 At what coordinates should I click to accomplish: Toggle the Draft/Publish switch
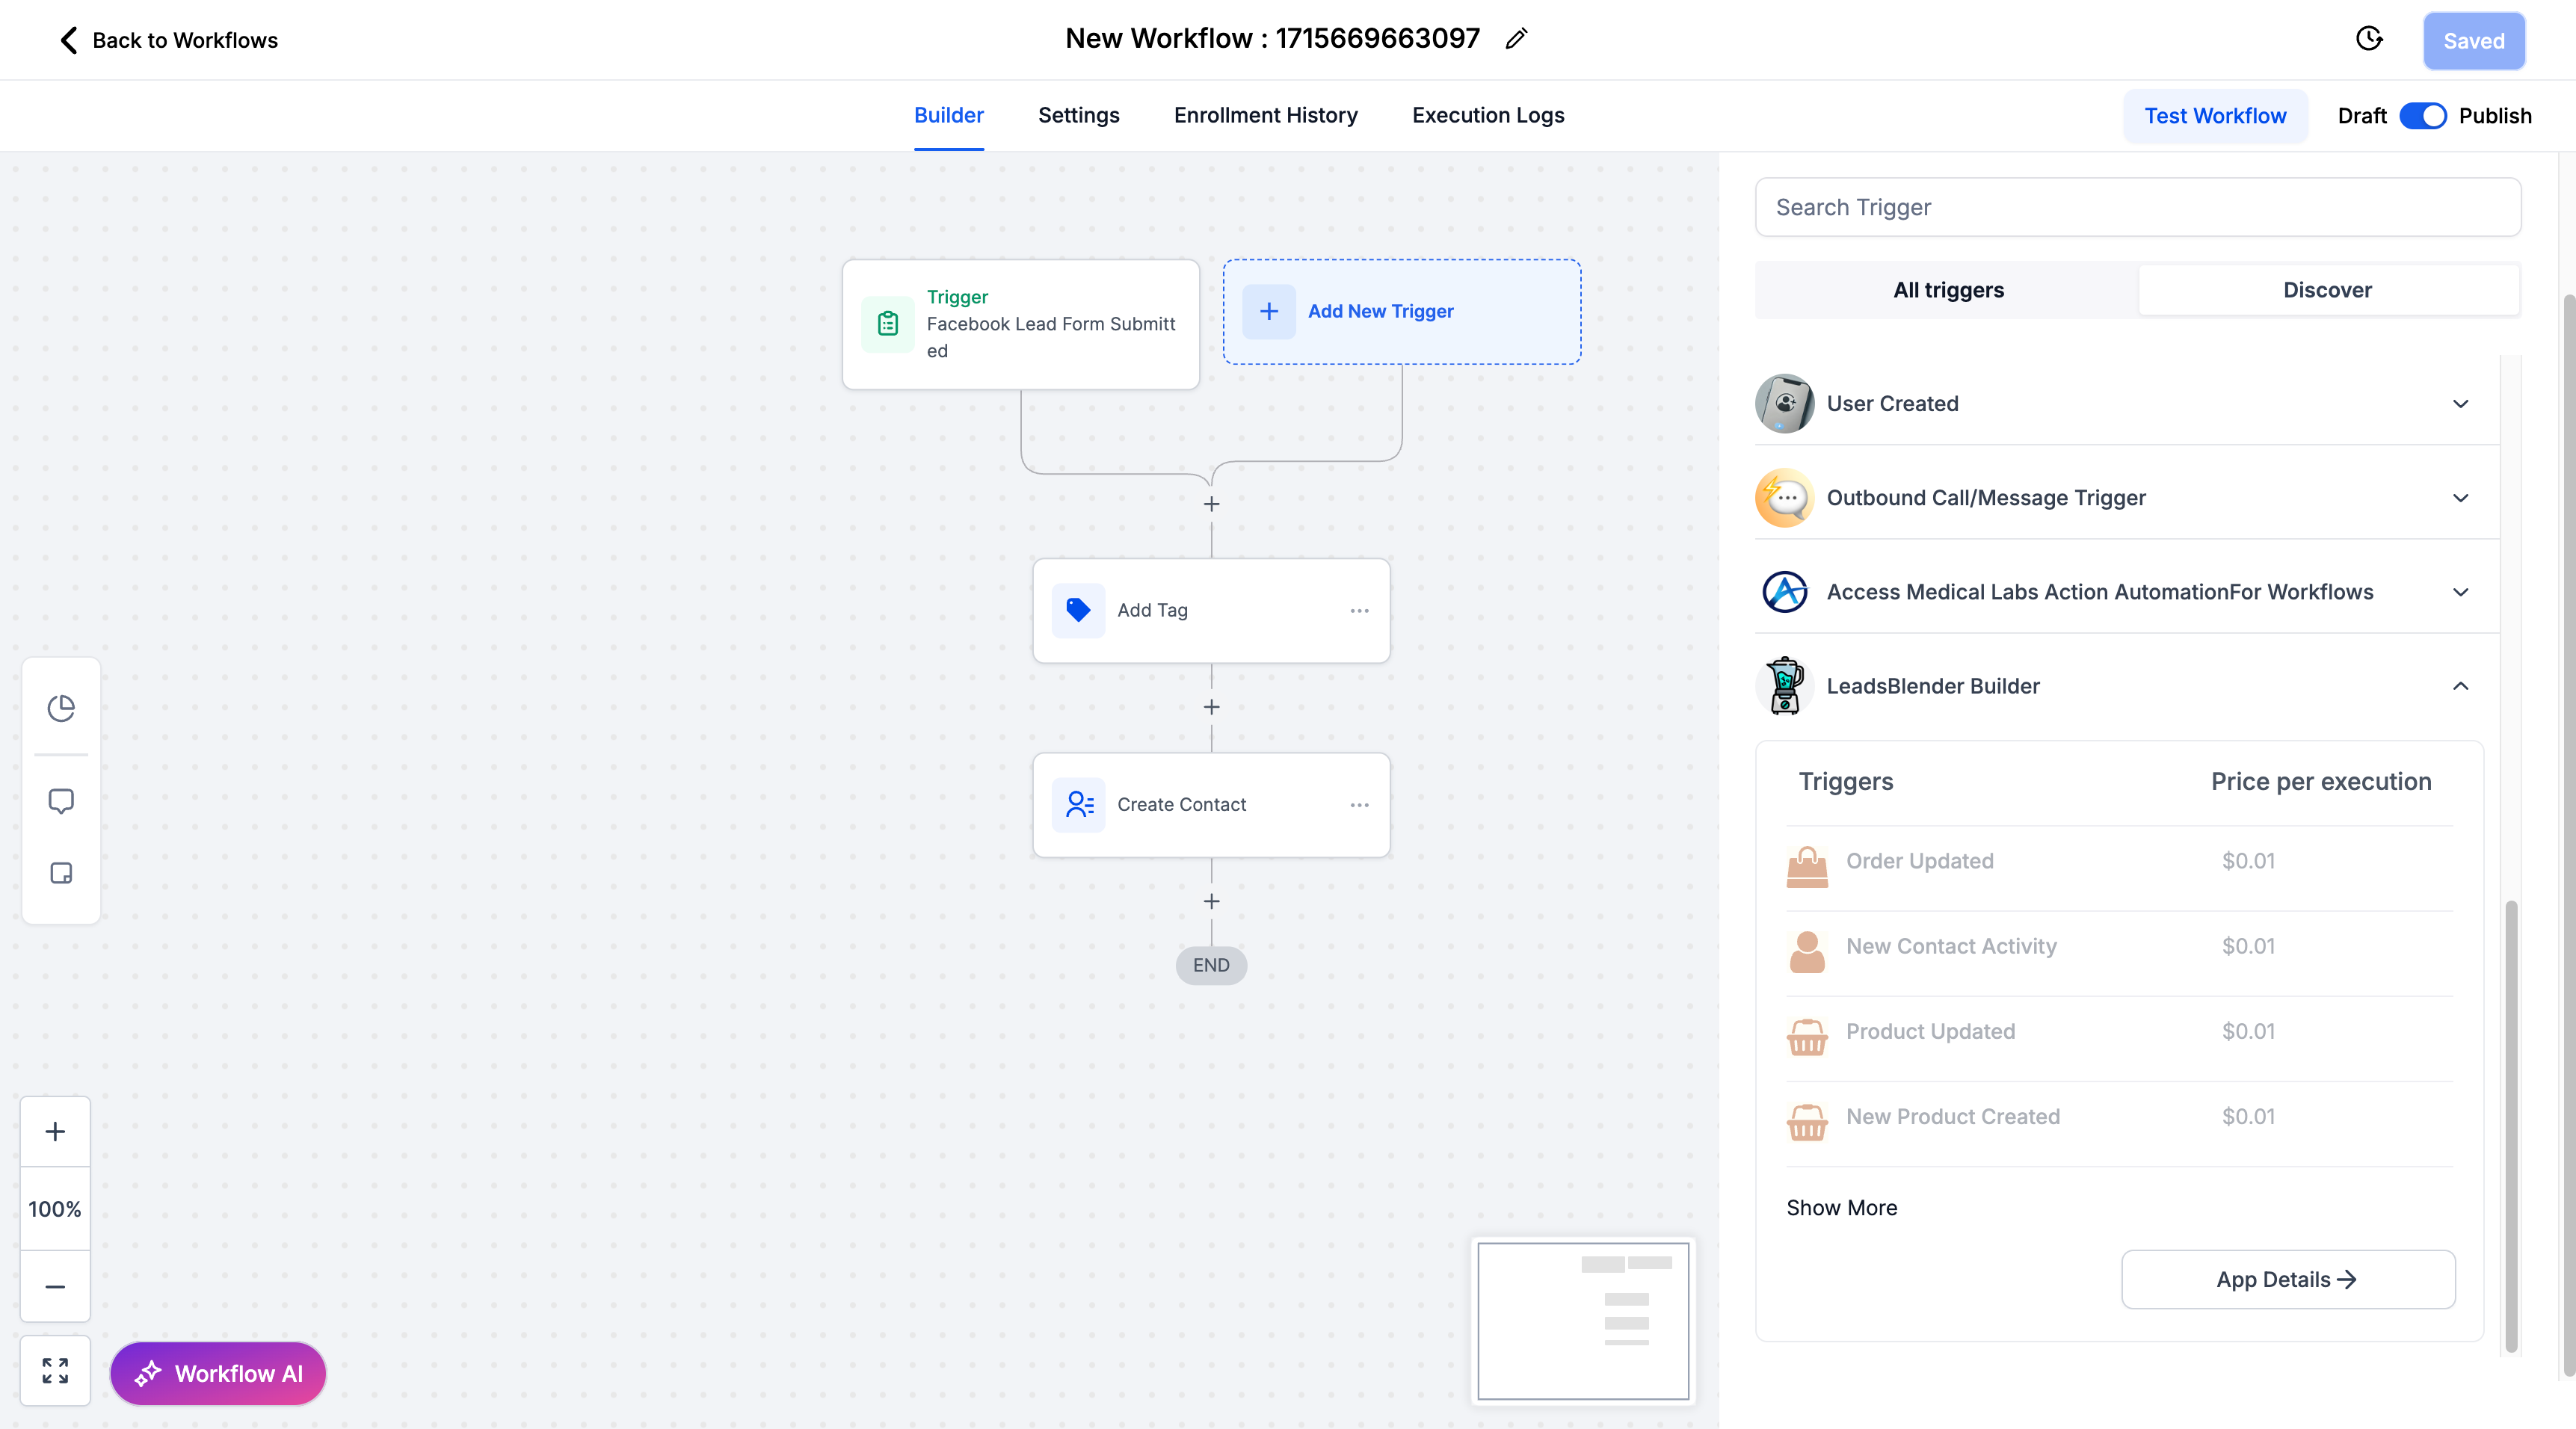pyautogui.click(x=2422, y=116)
